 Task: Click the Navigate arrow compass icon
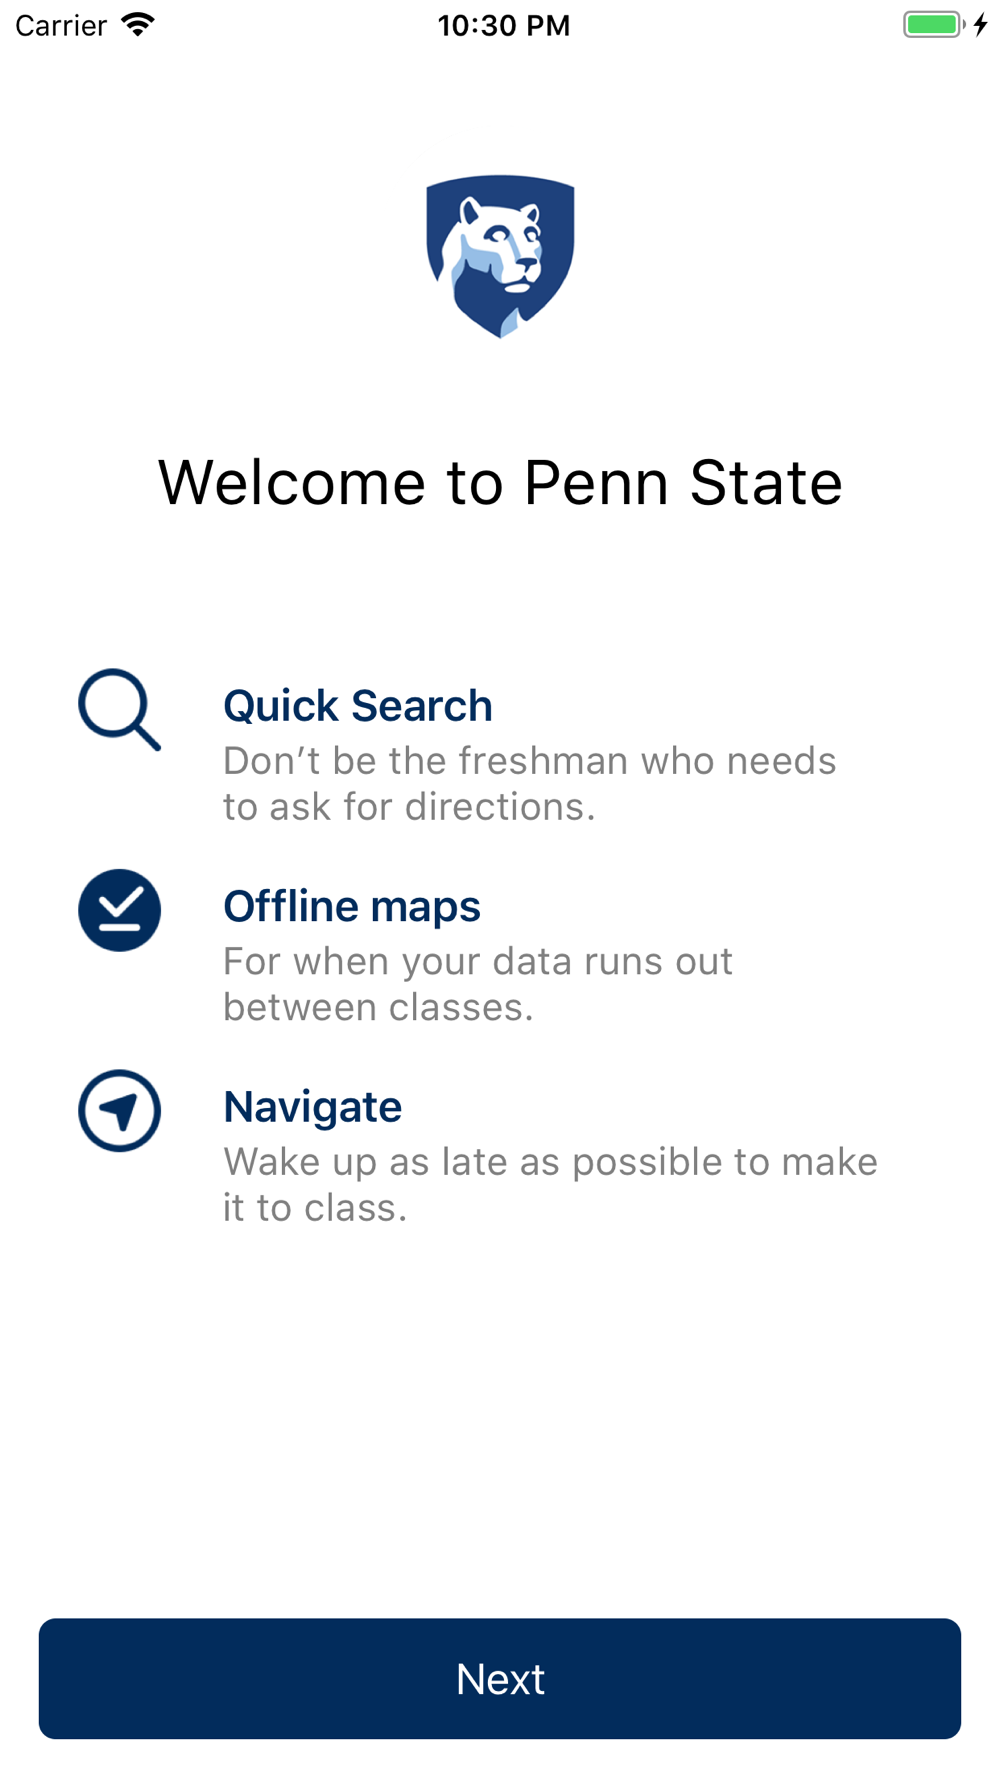(120, 1111)
